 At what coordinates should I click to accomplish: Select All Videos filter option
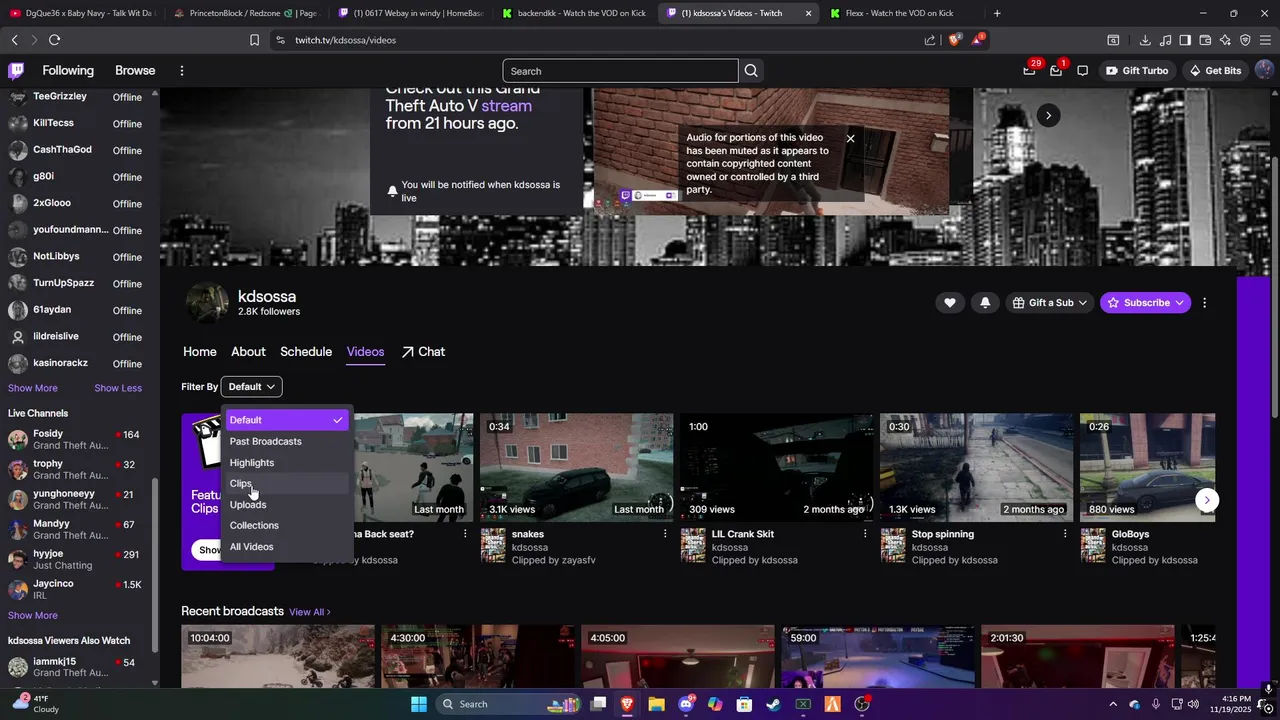tap(286, 547)
